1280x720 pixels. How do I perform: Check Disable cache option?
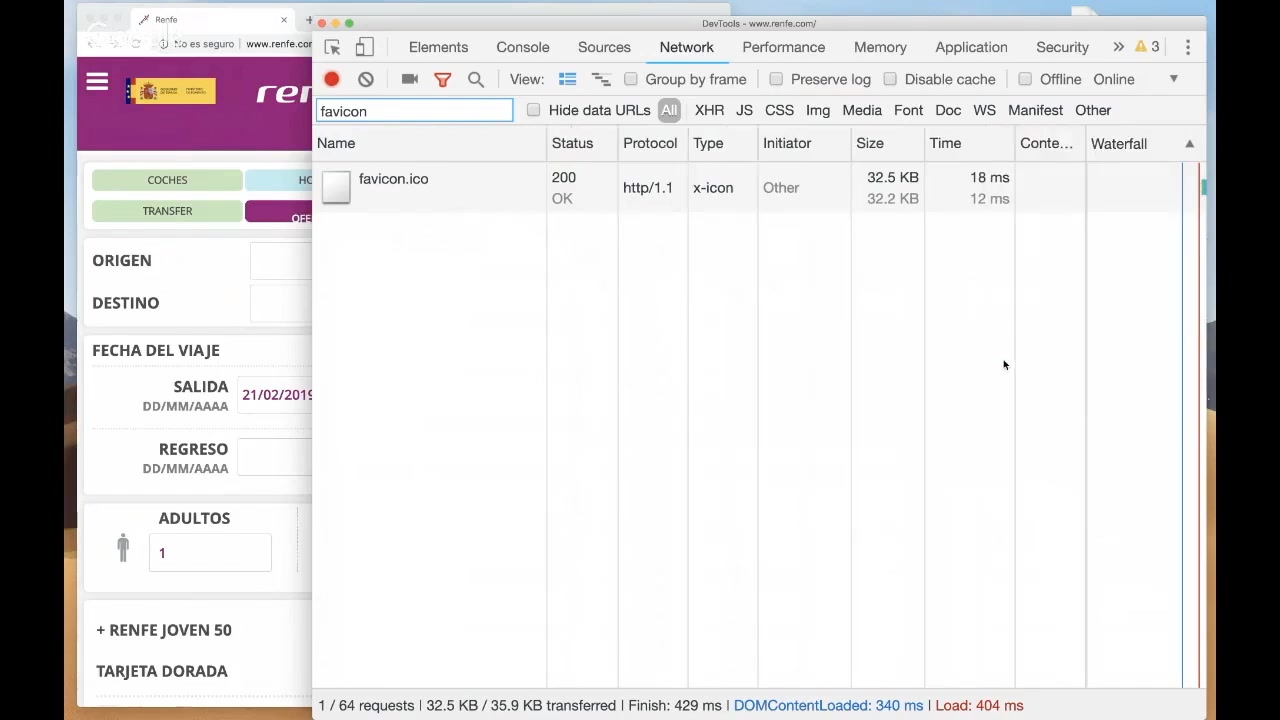890,79
